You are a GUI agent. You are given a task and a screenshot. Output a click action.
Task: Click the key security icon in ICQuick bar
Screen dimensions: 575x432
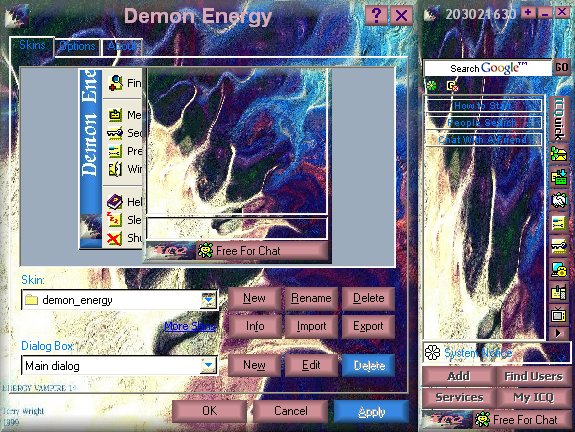pyautogui.click(x=558, y=246)
